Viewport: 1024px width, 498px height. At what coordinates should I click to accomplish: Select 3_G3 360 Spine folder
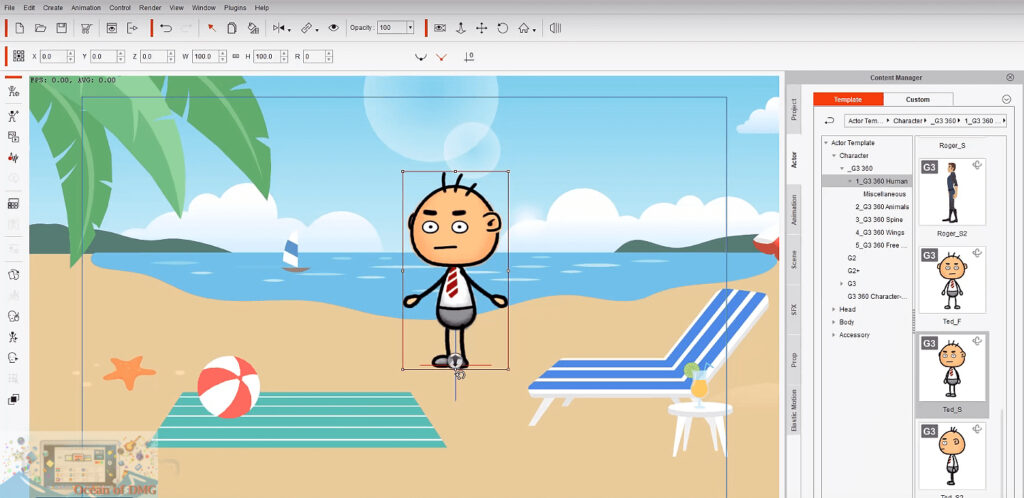coord(879,220)
